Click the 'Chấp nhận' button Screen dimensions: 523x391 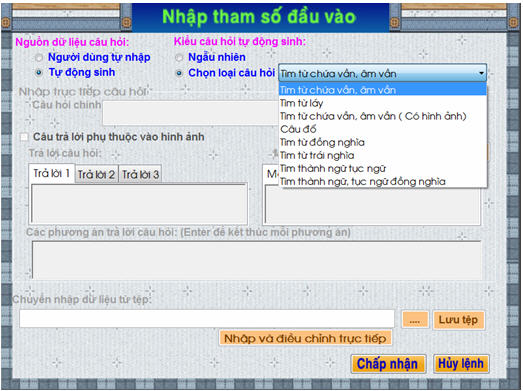[x=388, y=363]
